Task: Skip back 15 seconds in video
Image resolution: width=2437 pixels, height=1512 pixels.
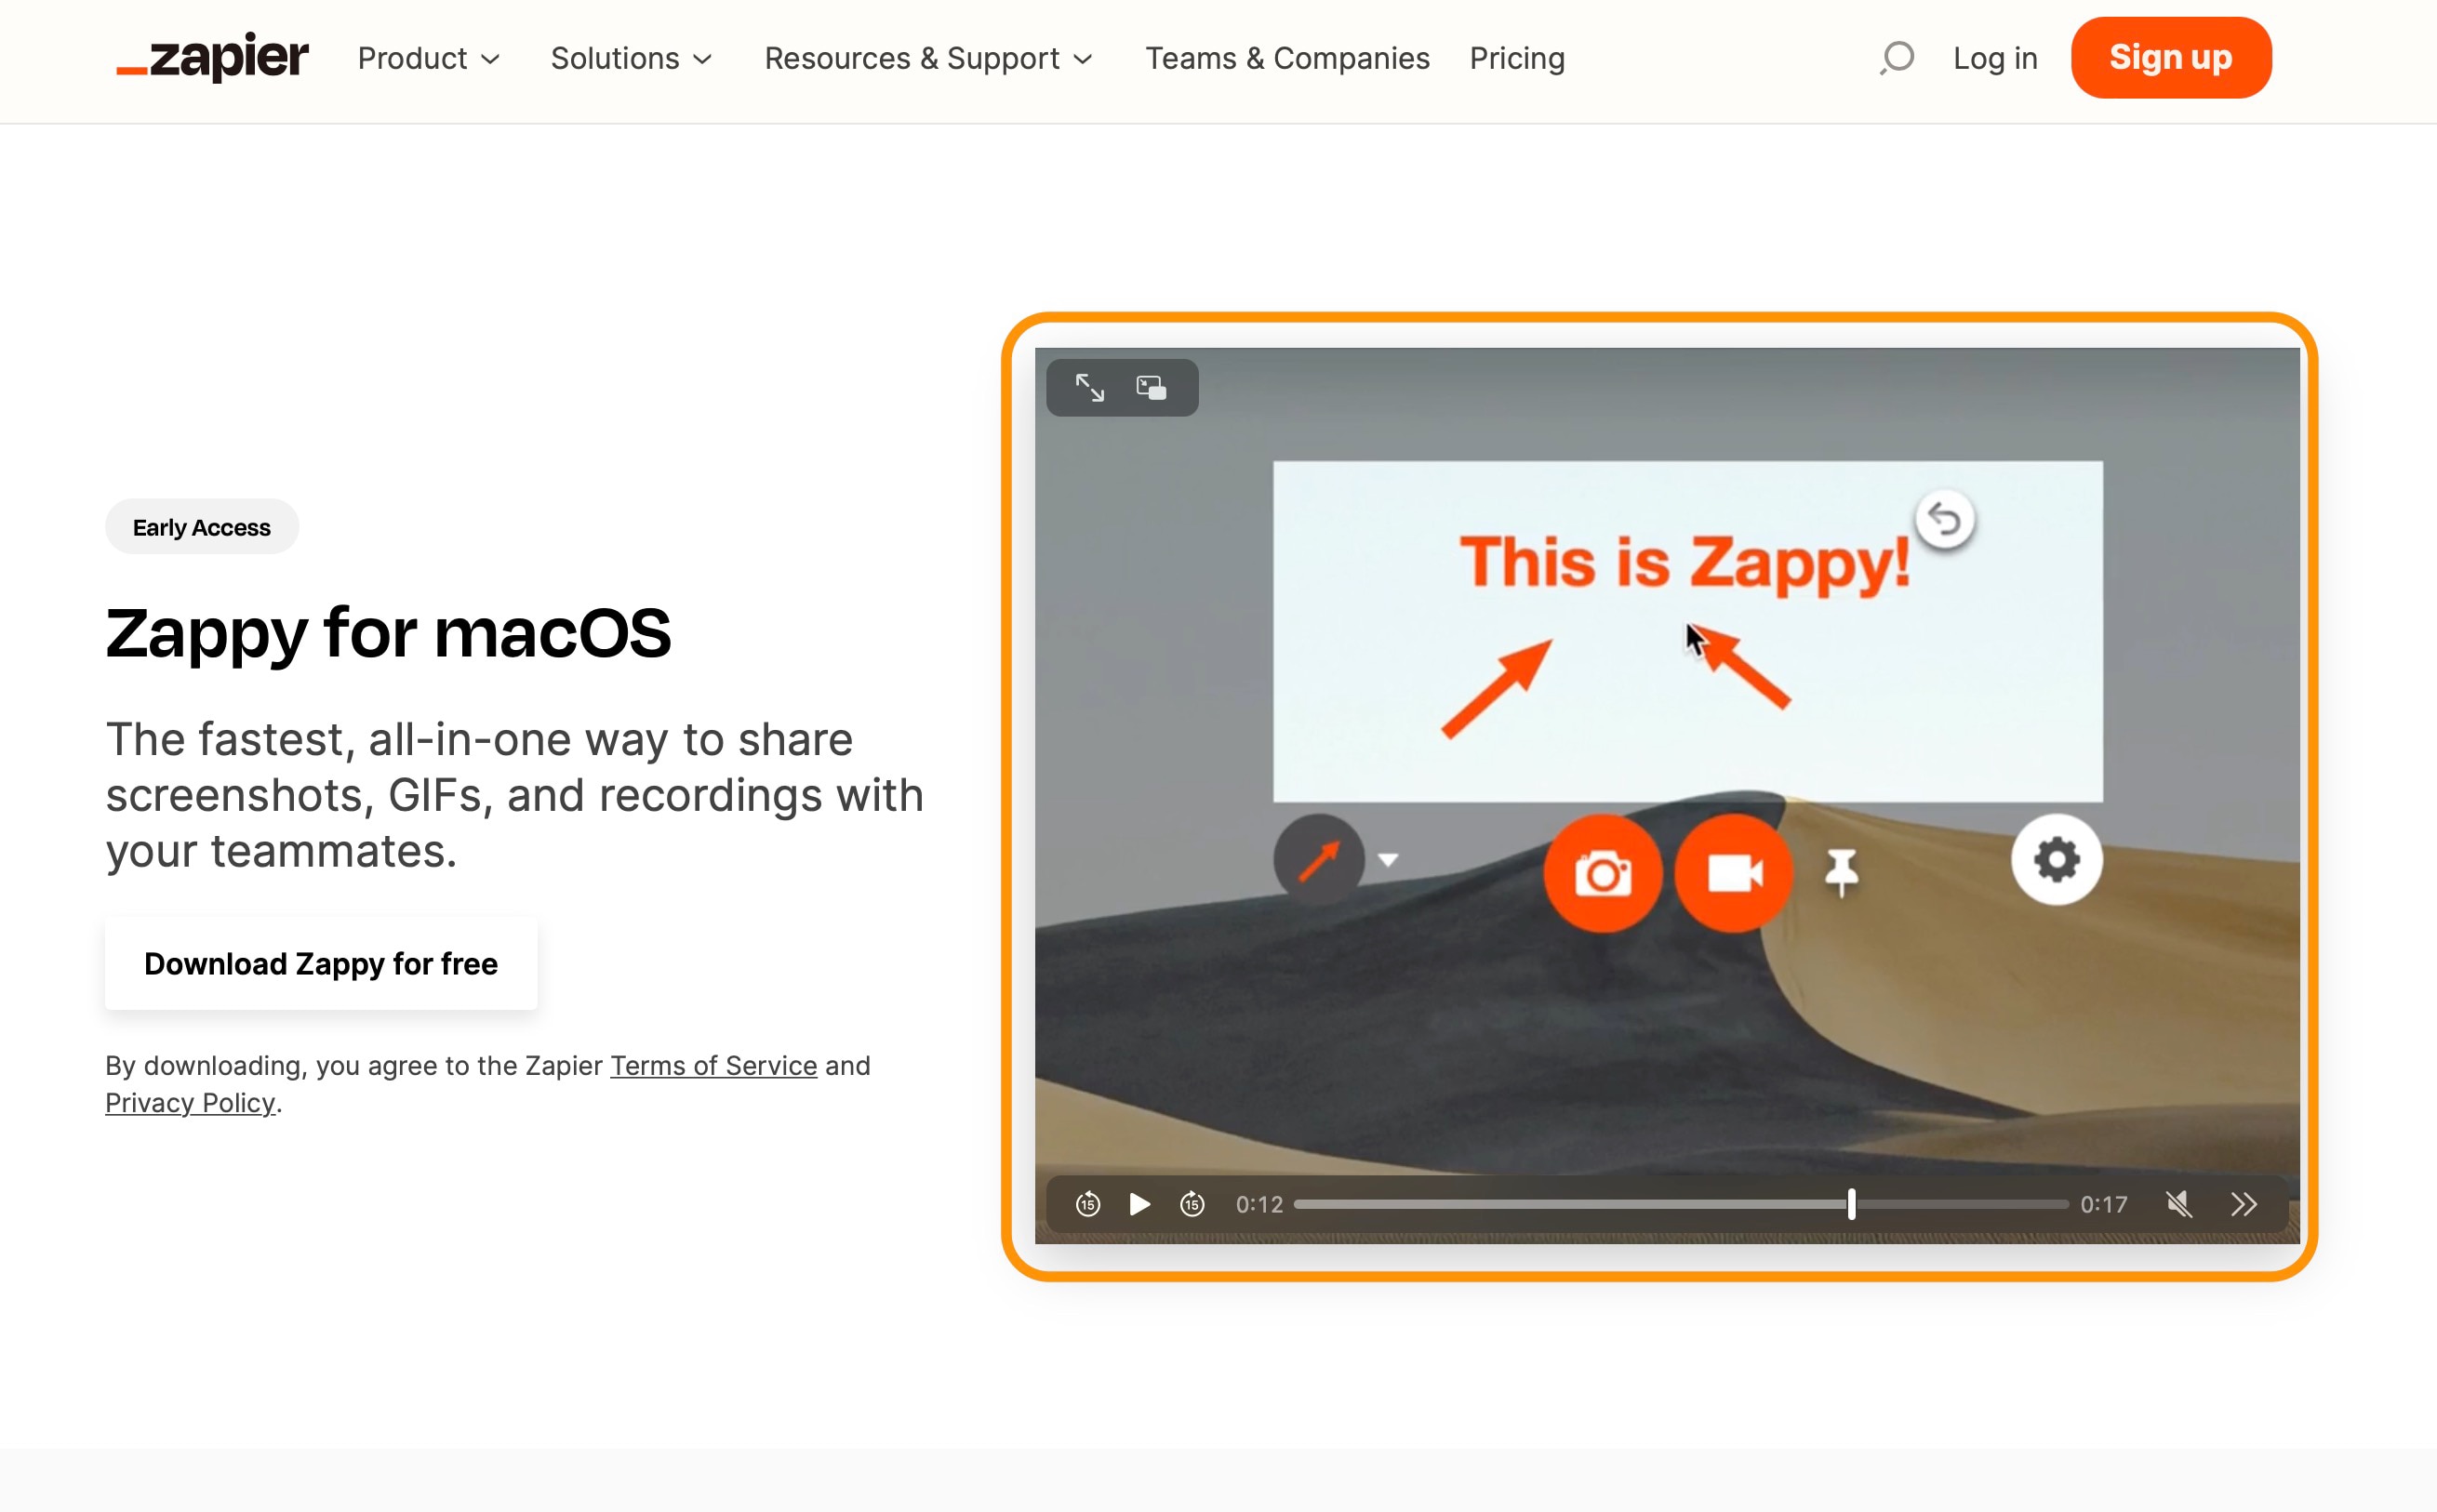Action: coord(1088,1204)
